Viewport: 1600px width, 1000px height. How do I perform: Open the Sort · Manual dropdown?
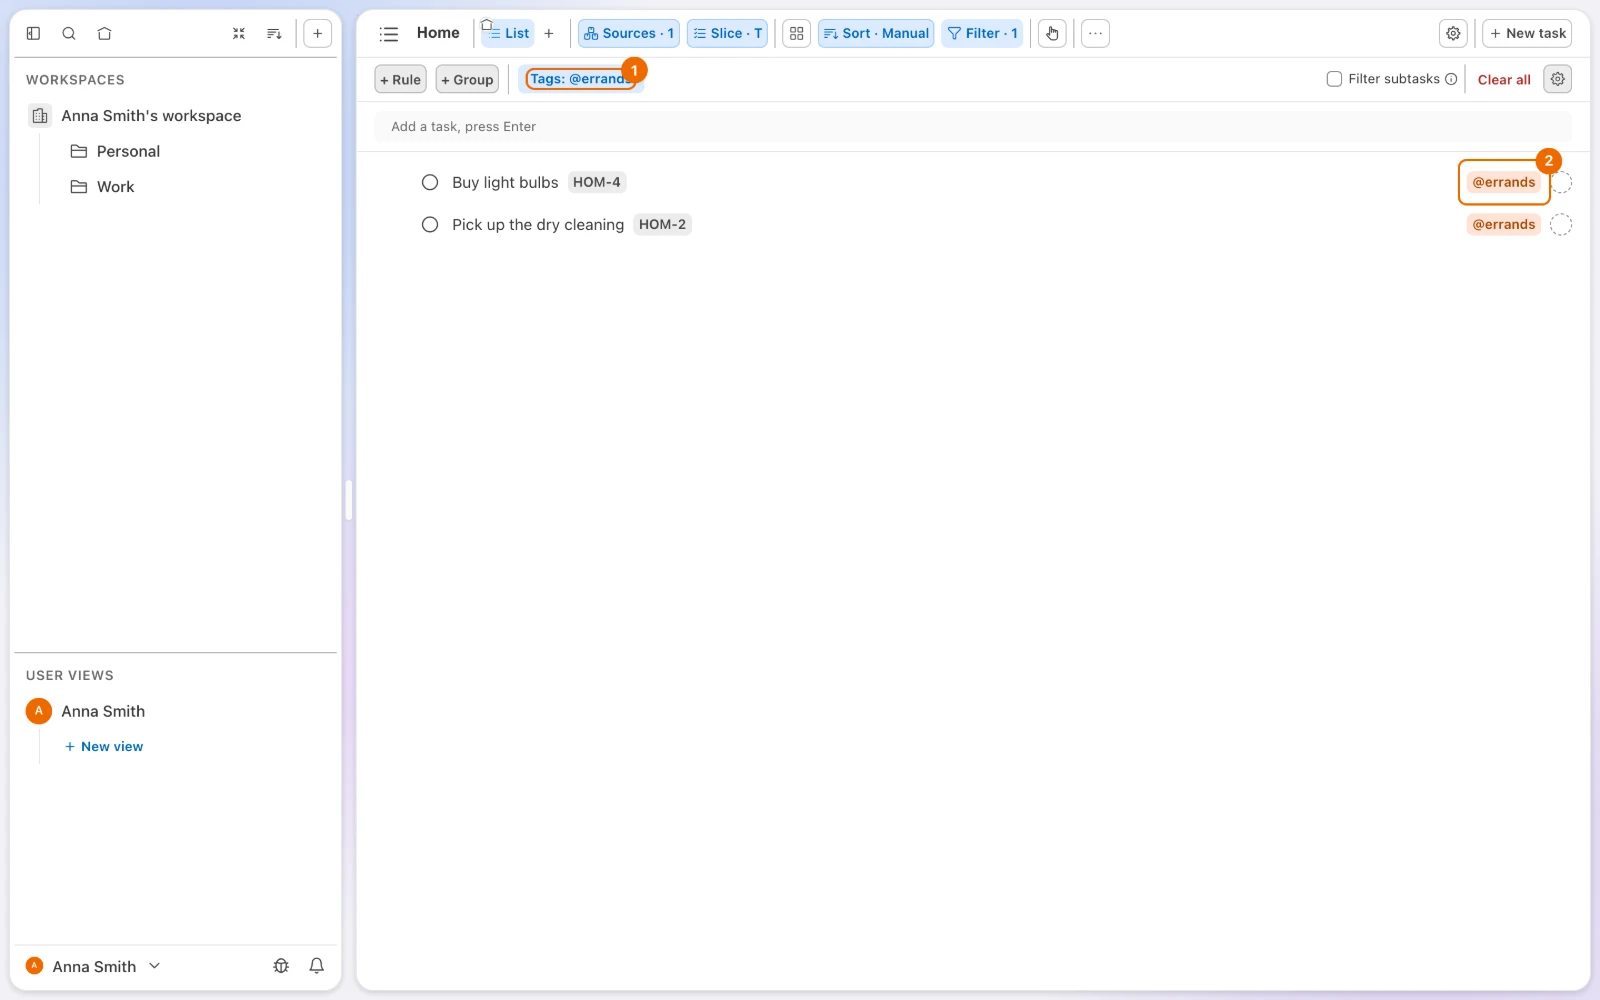pos(876,33)
